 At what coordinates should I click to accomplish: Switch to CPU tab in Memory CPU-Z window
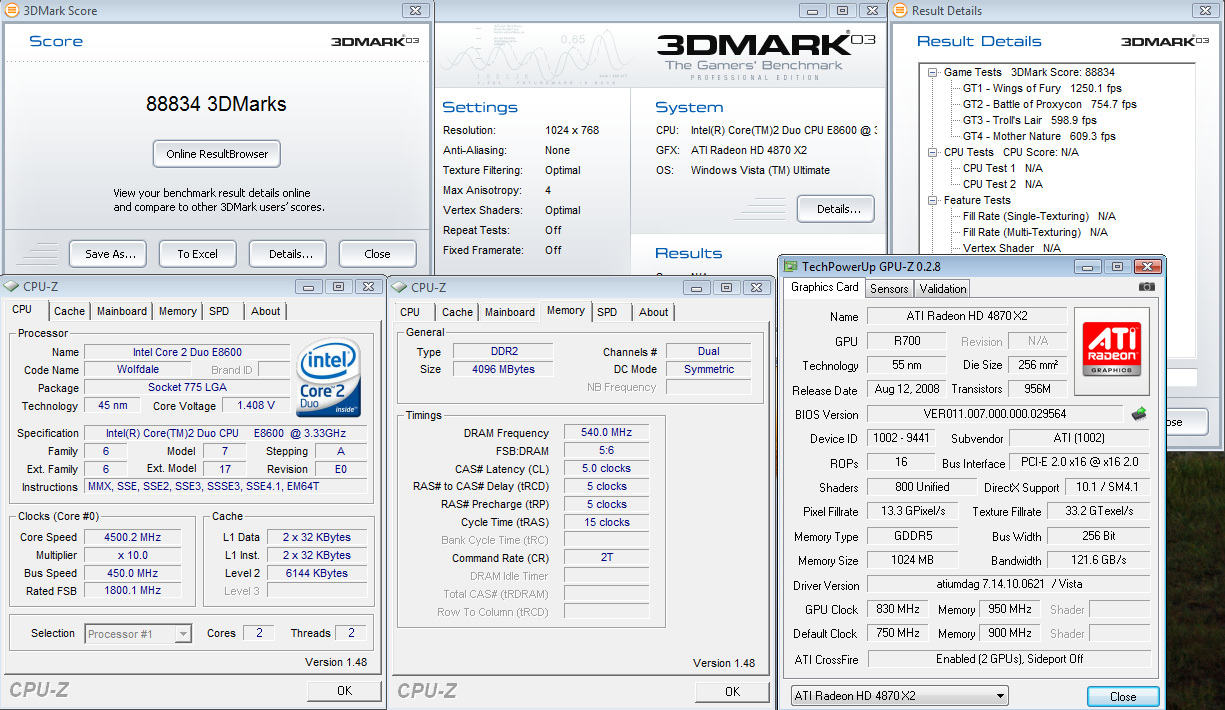pyautogui.click(x=410, y=312)
